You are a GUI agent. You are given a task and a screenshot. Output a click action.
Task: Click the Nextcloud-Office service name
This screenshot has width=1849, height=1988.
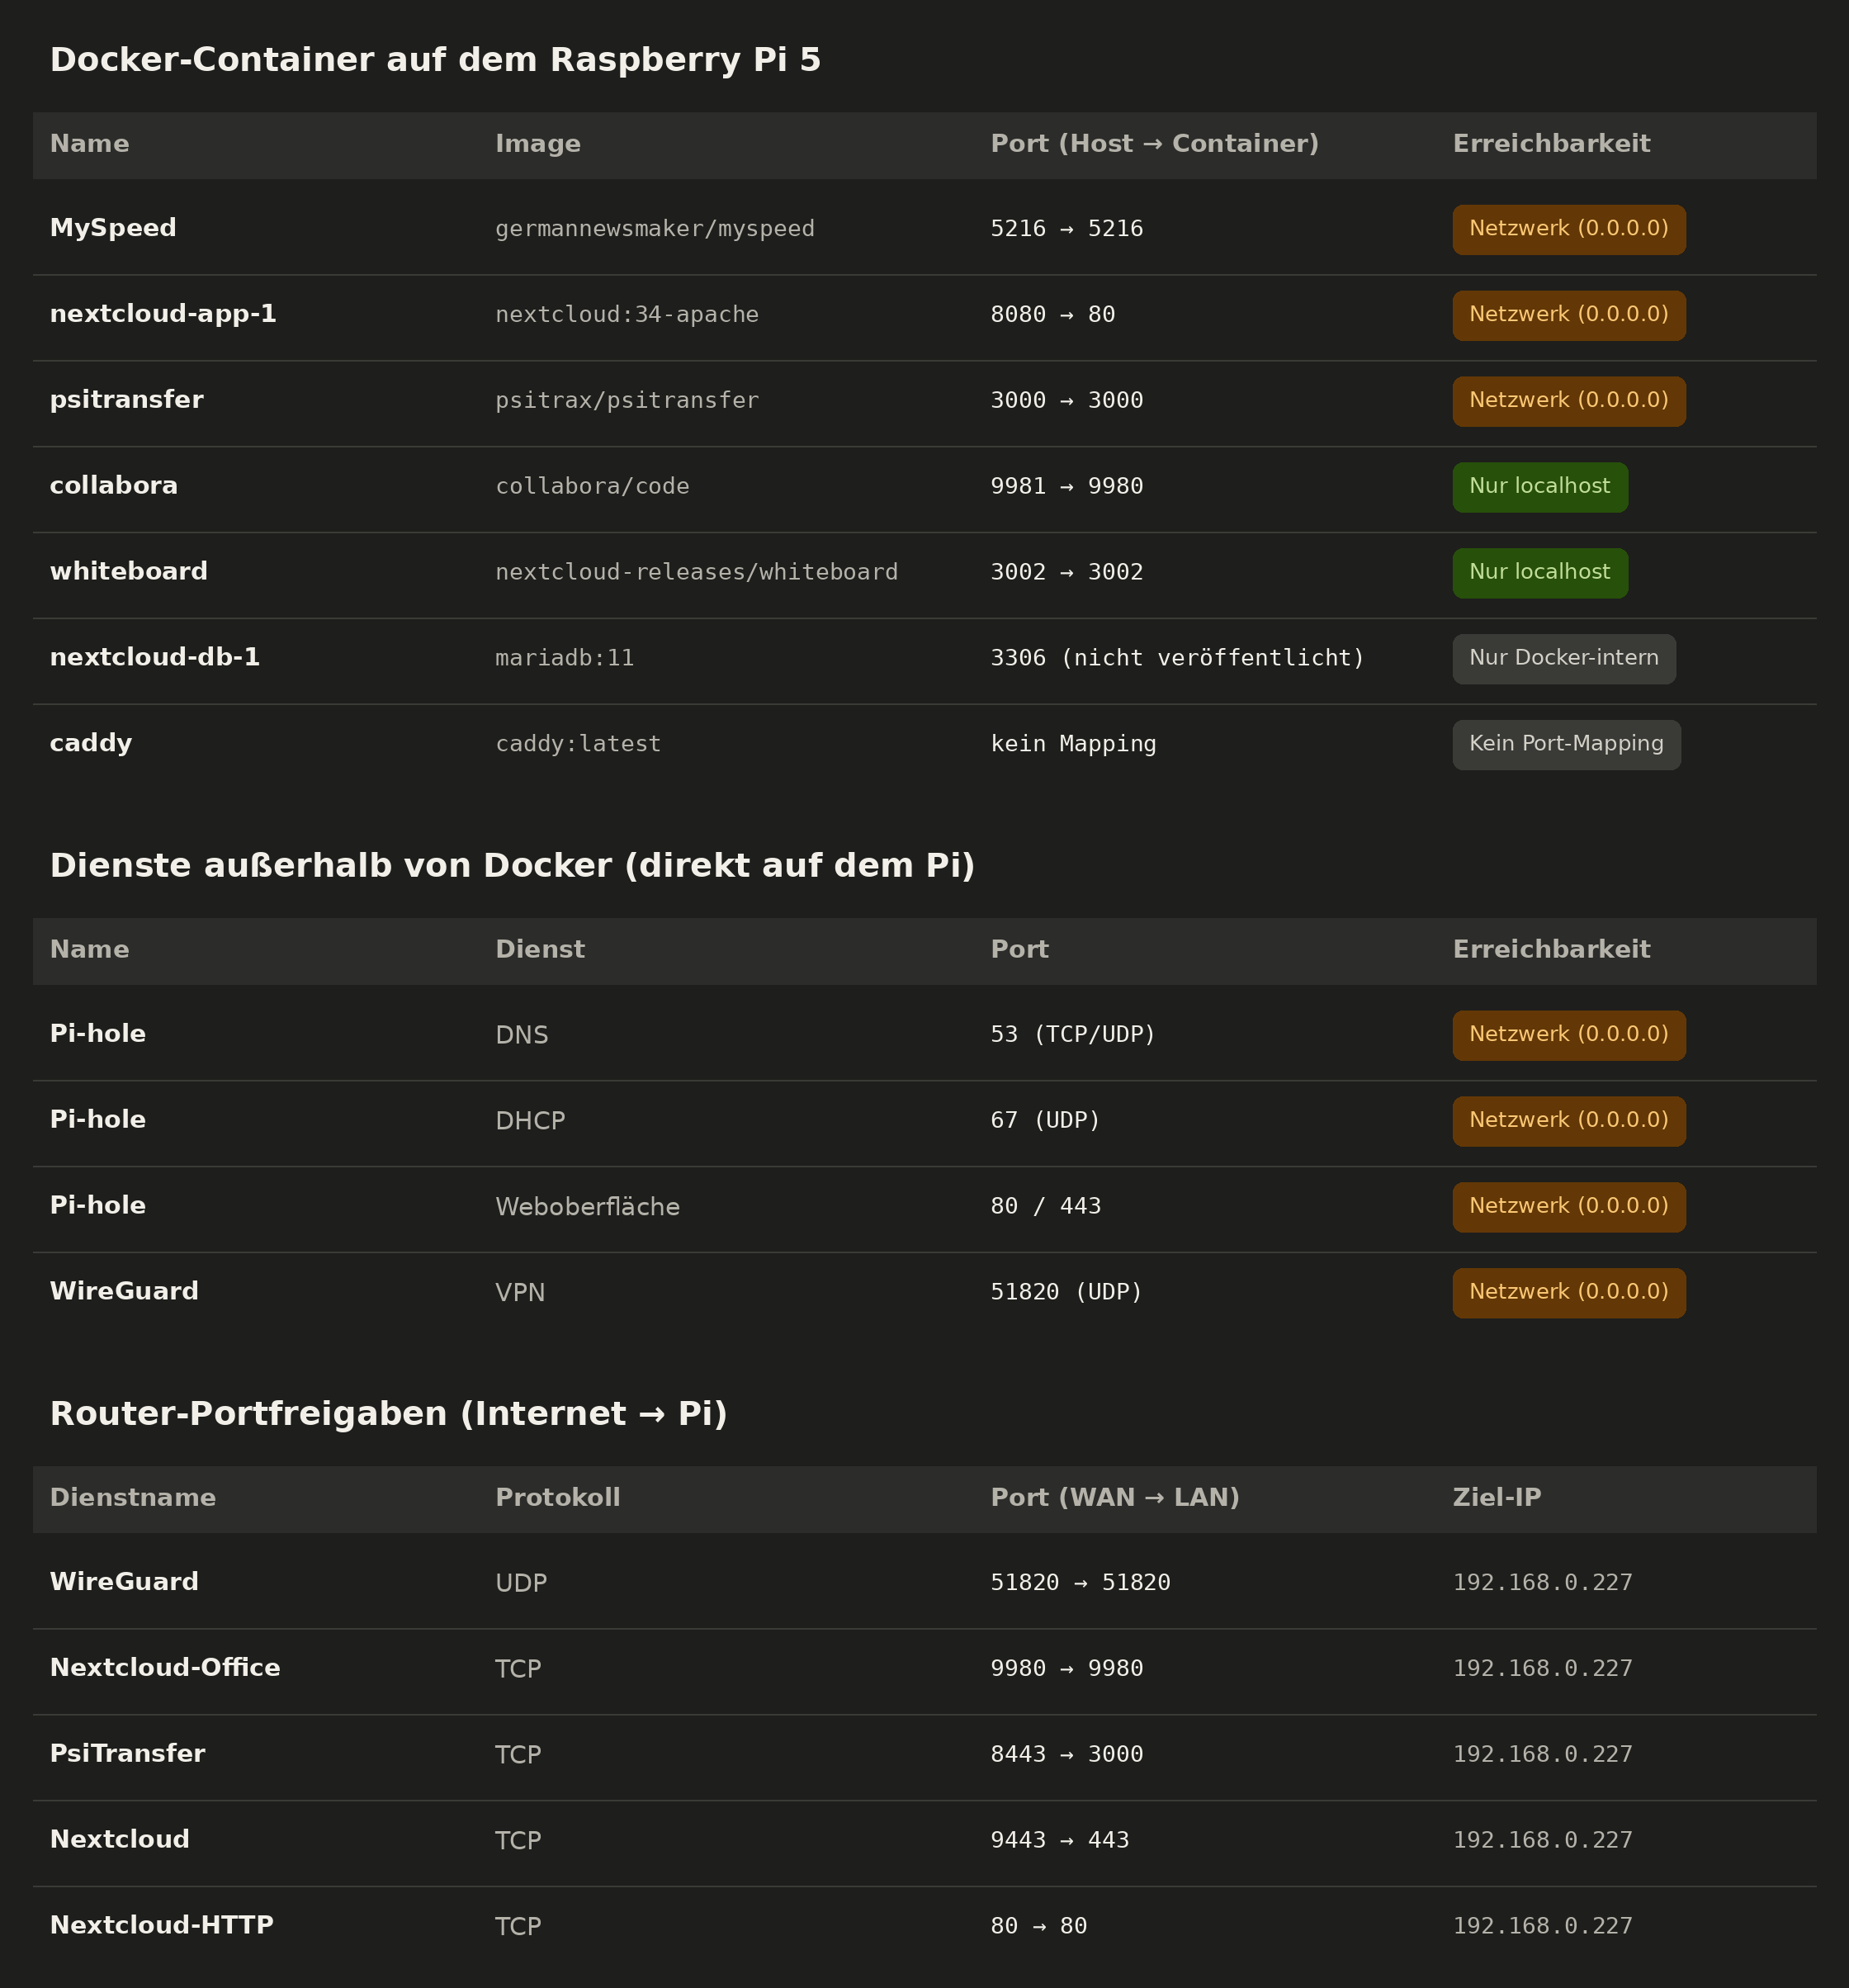coord(165,1669)
